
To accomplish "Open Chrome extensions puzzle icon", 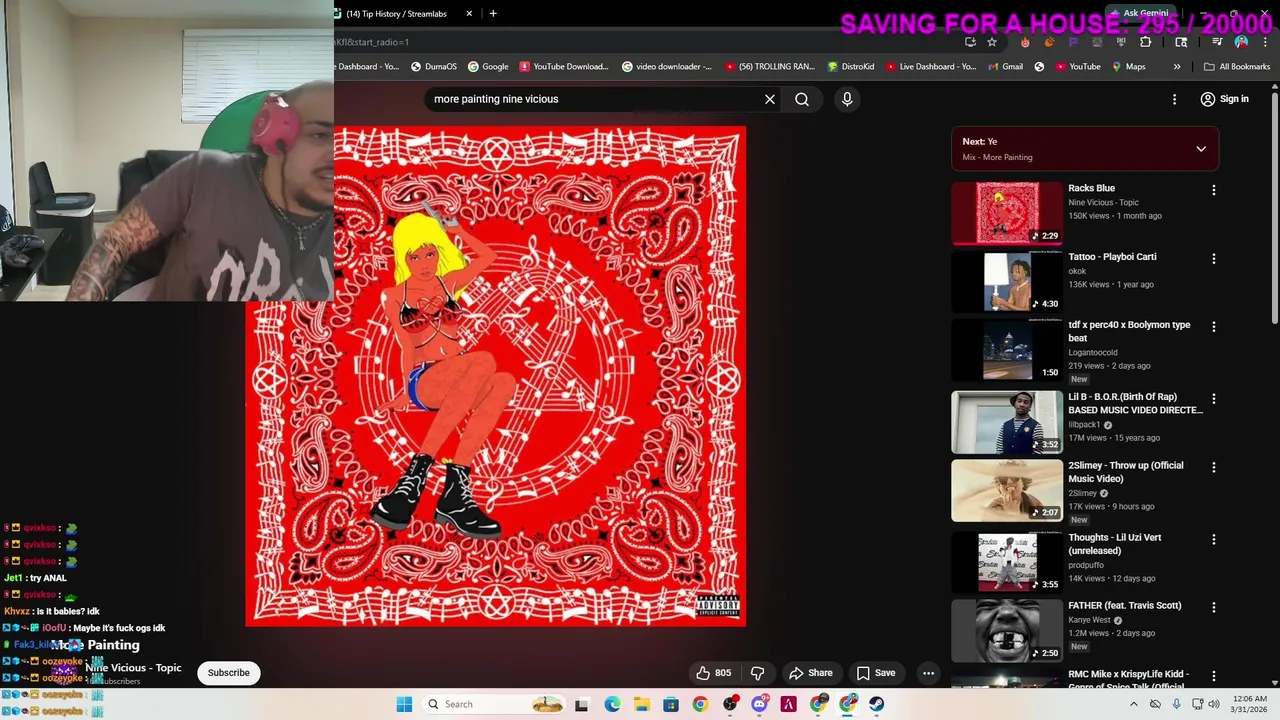I will pos(1146,42).
